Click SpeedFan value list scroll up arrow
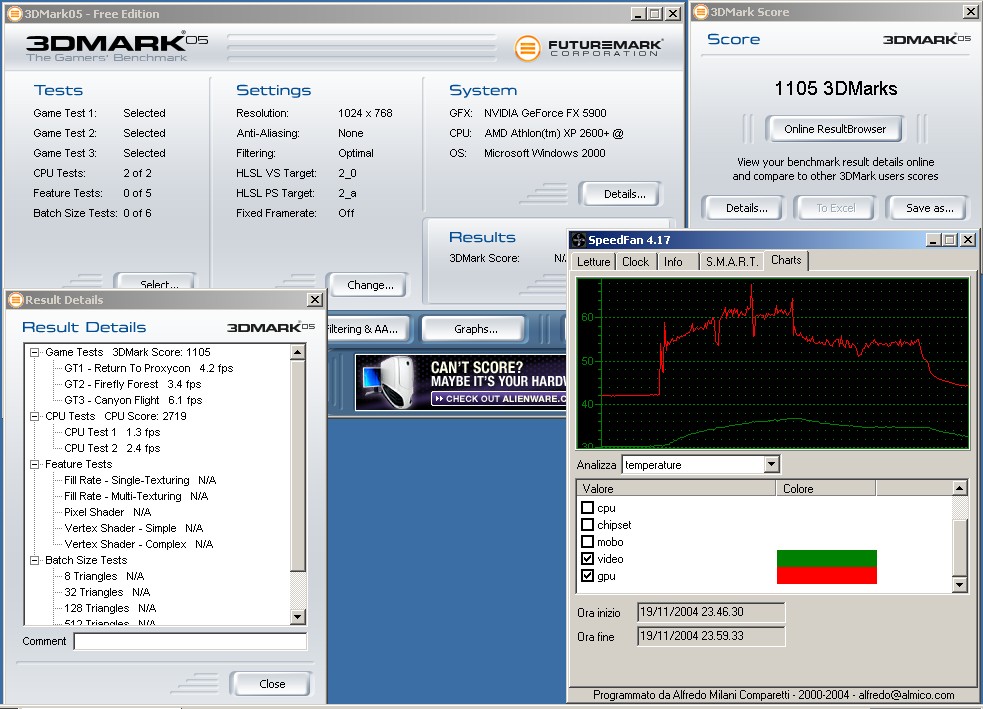 tap(959, 487)
